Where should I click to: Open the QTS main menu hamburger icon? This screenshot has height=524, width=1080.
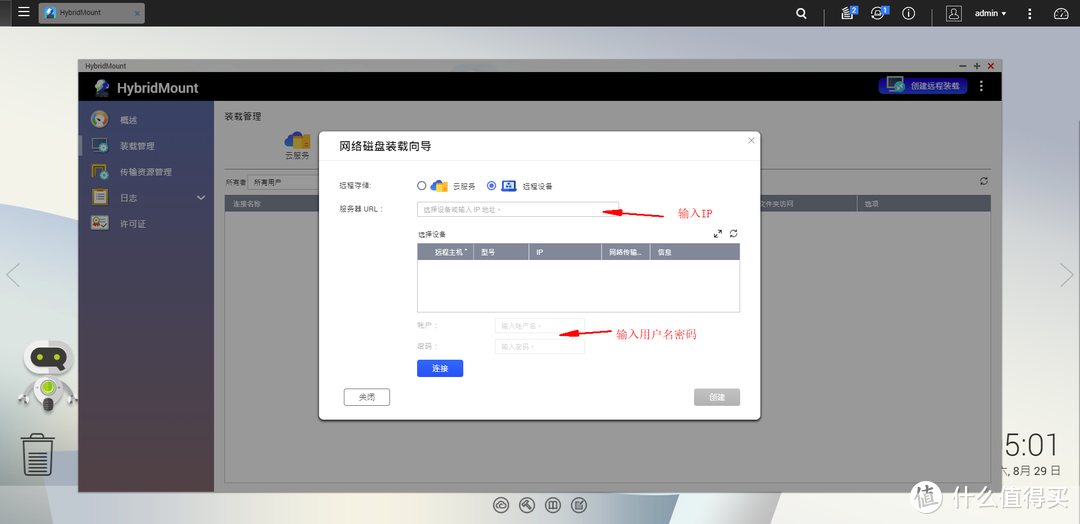tap(23, 12)
